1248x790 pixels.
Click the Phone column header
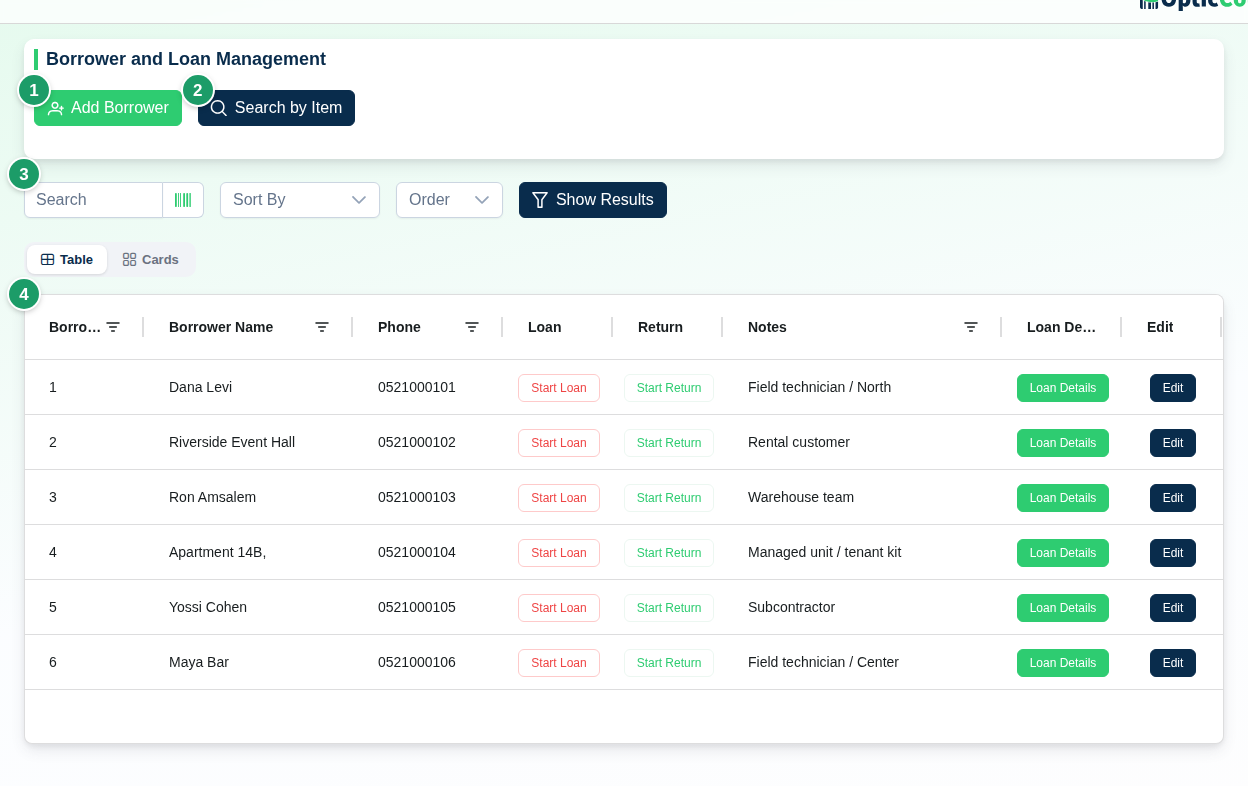point(399,327)
